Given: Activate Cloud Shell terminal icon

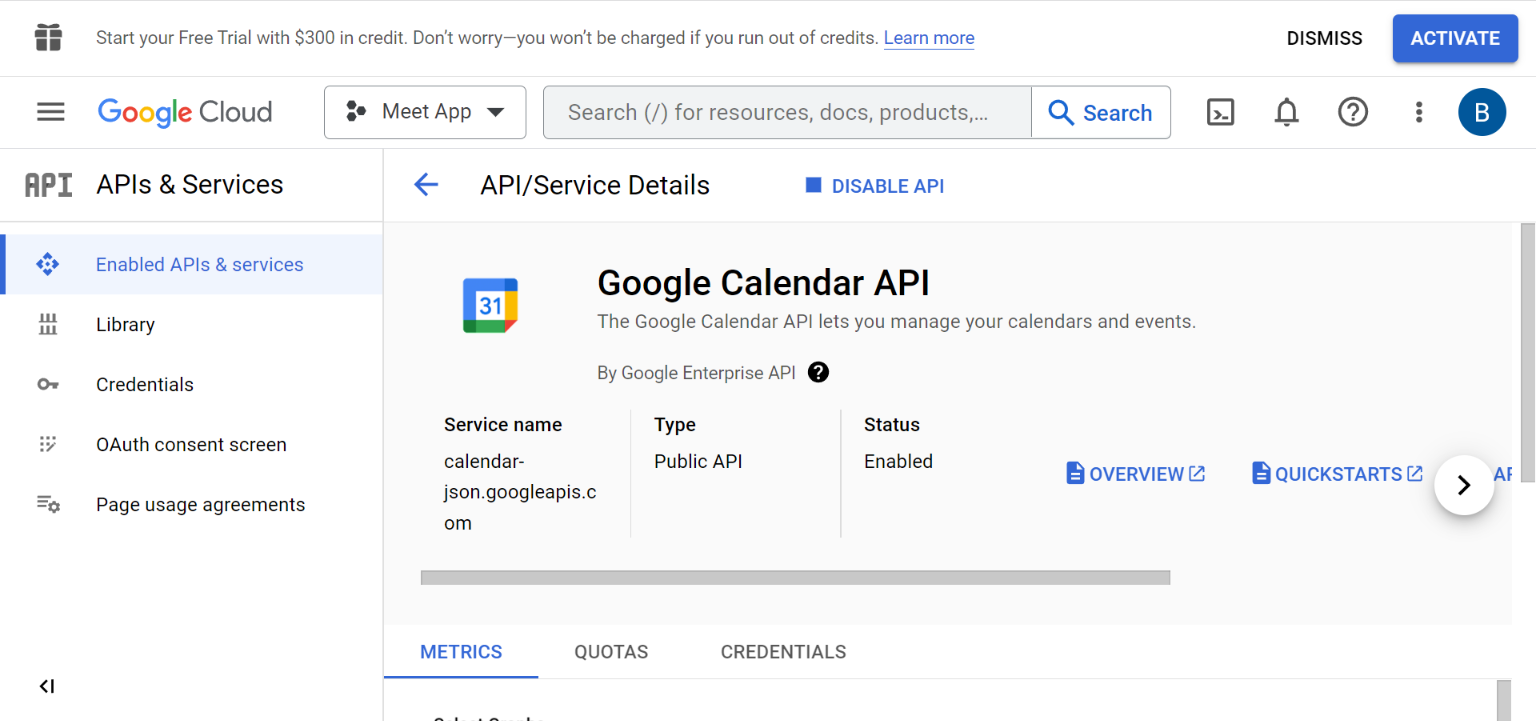Looking at the screenshot, I should click(x=1220, y=112).
